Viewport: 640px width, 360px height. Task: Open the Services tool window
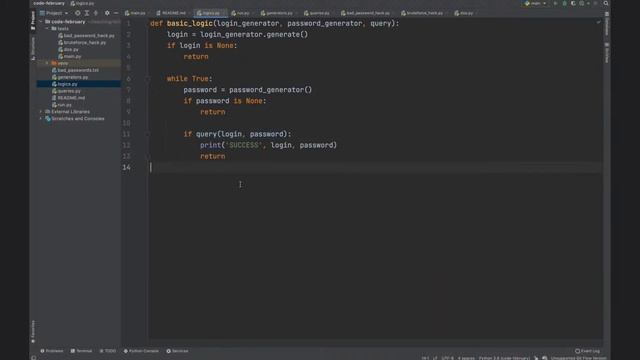tap(177, 351)
